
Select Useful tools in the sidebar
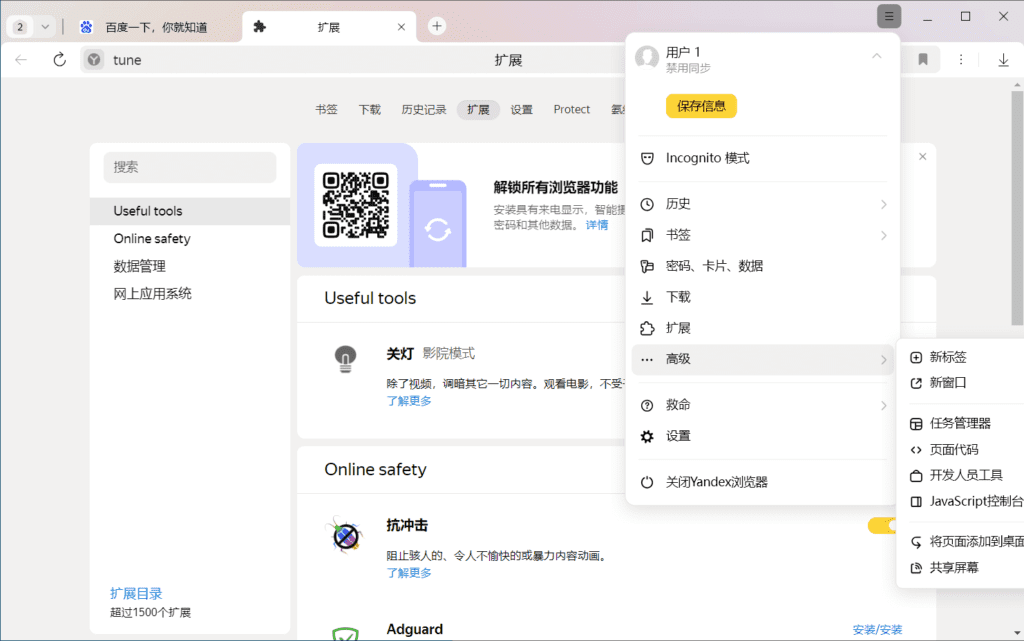tap(190, 211)
